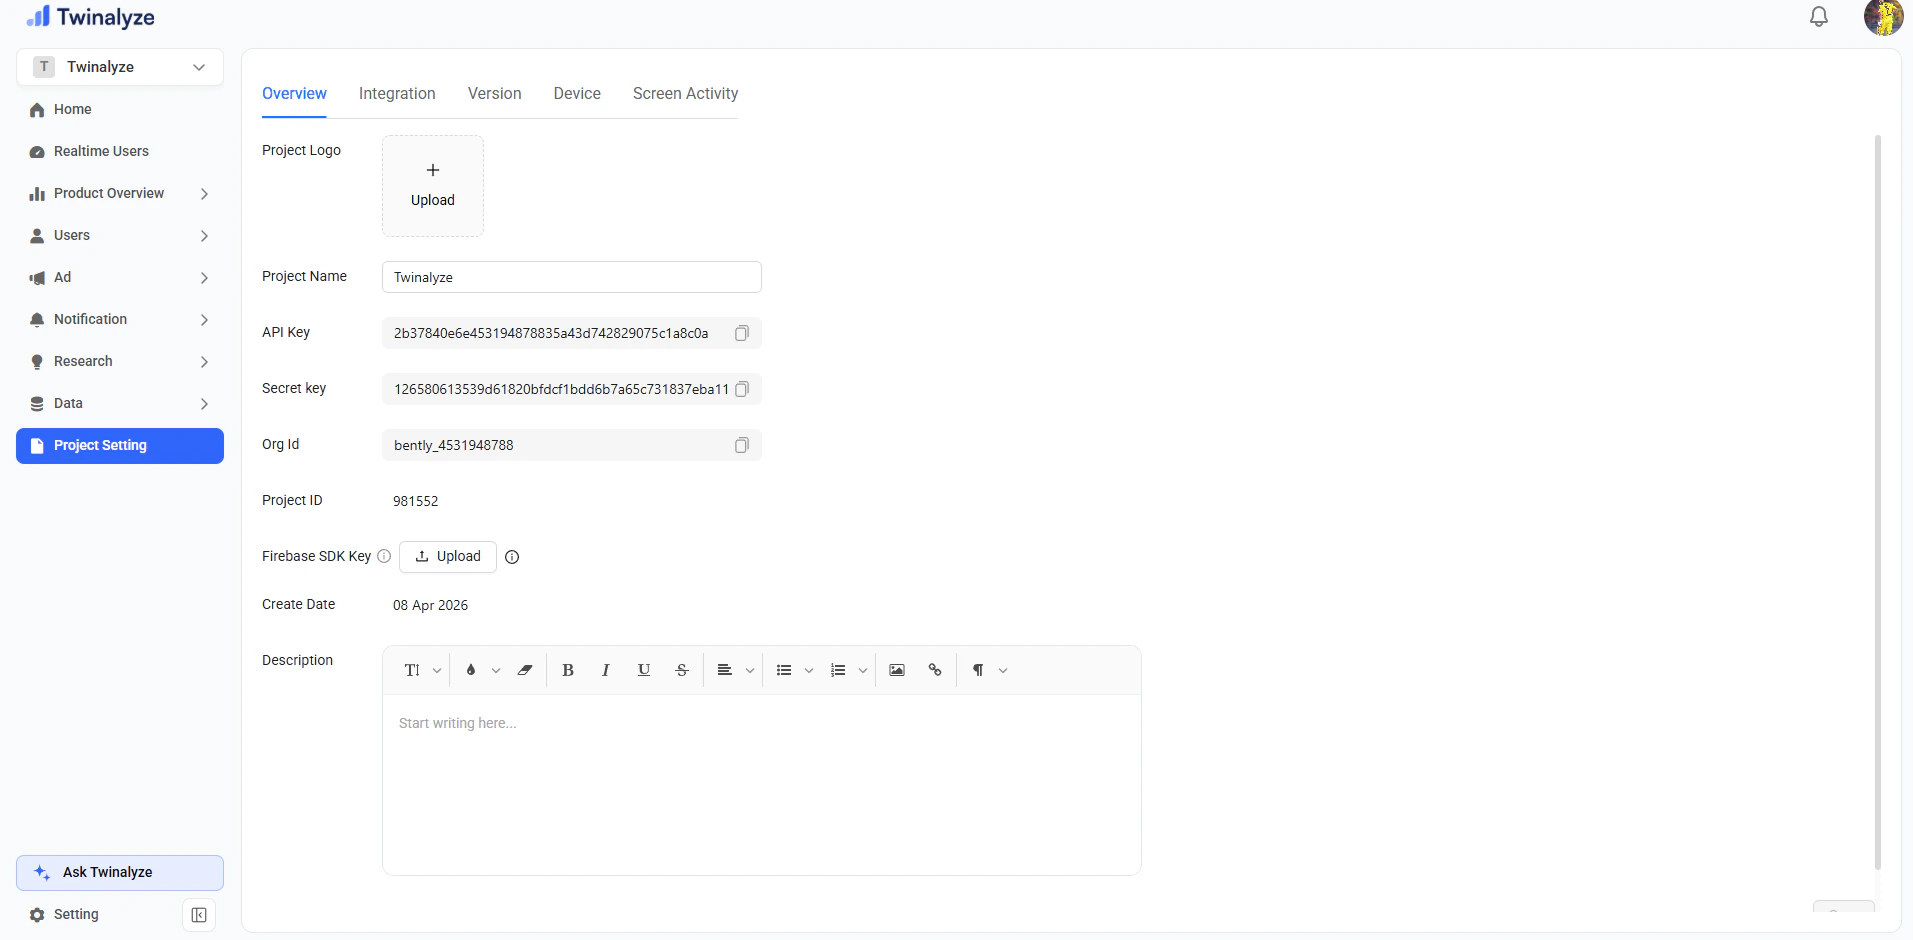Click the page vertical scrollbar
Screen dimensions: 1913x940
click(x=1877, y=502)
